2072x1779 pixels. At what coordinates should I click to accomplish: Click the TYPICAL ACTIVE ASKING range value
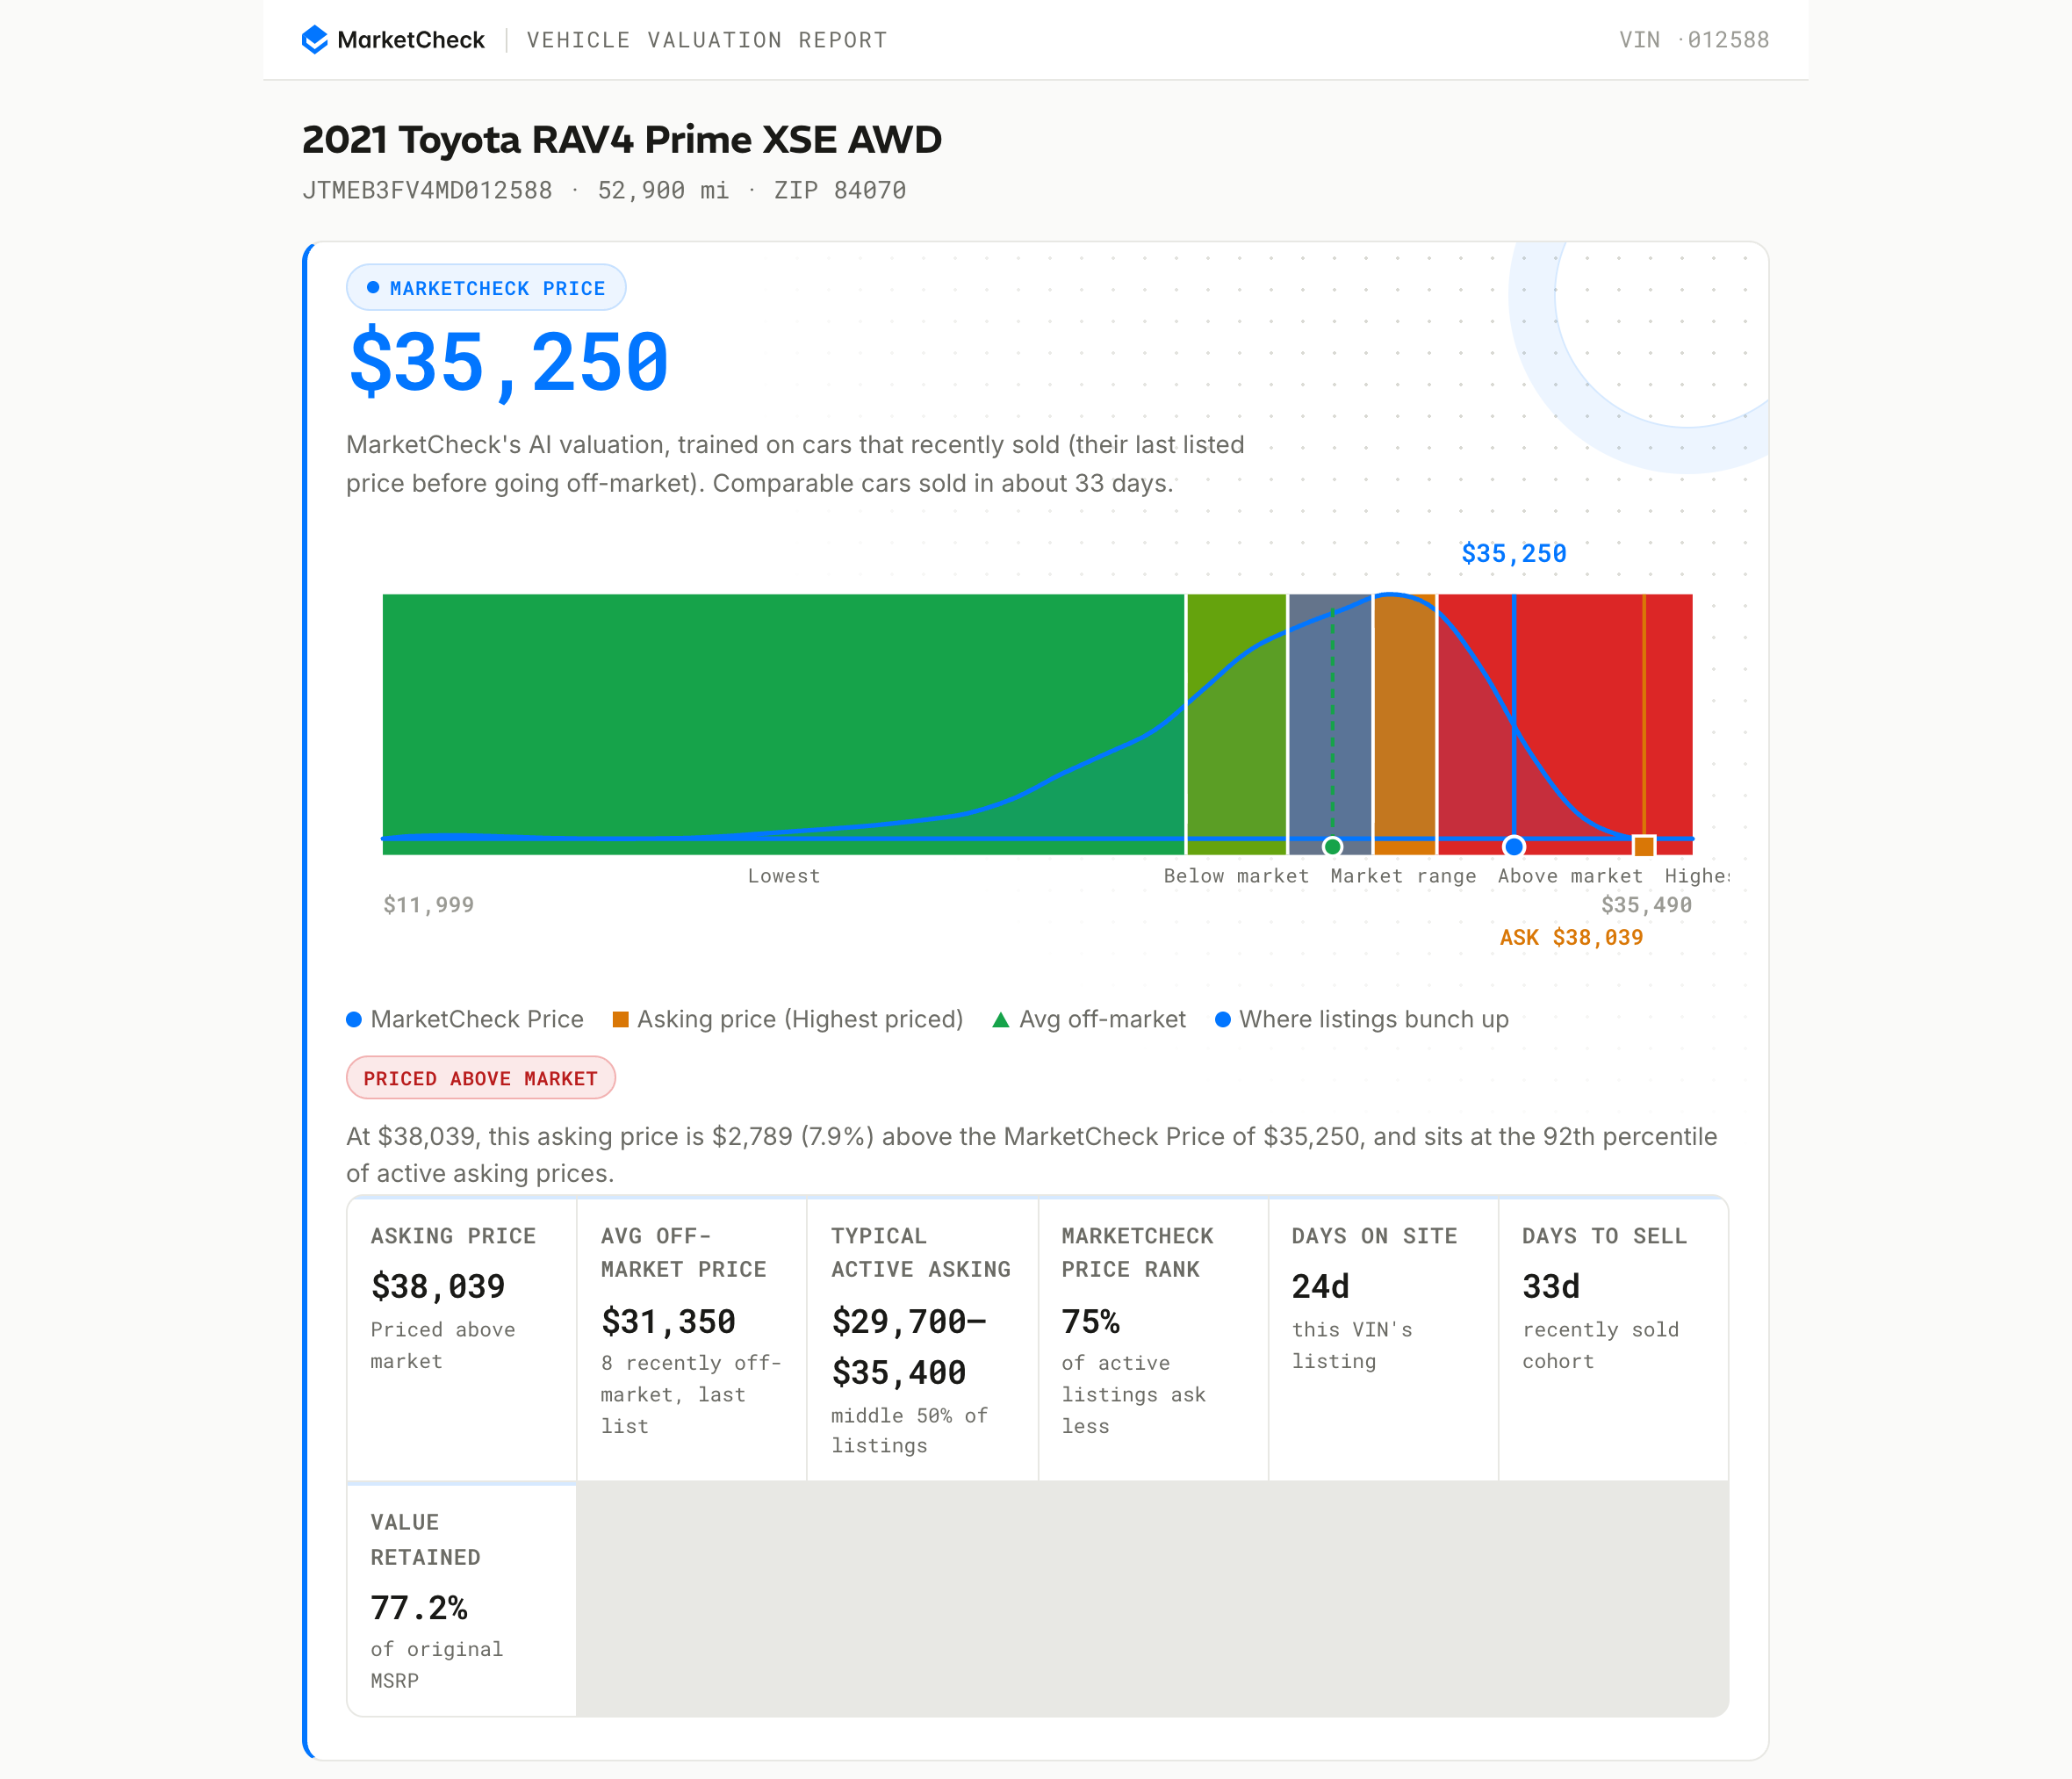(x=909, y=1347)
